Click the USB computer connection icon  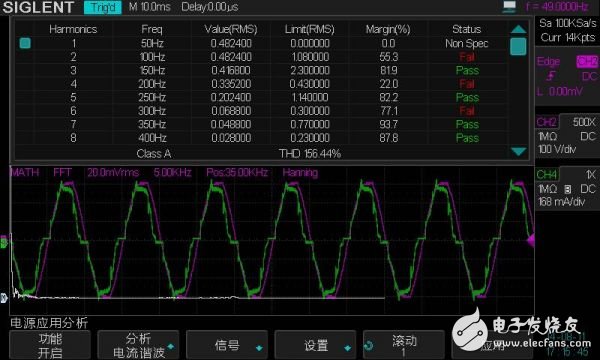coord(509,7)
